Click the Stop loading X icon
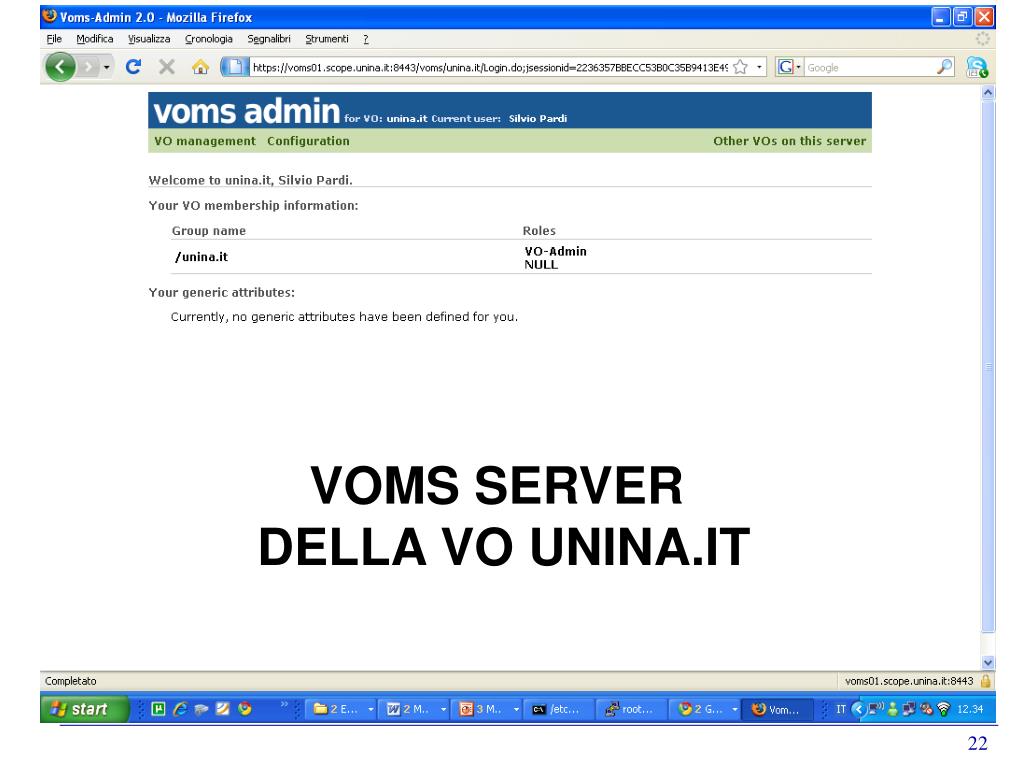The width and height of the screenshot is (1024, 768). pyautogui.click(x=167, y=67)
